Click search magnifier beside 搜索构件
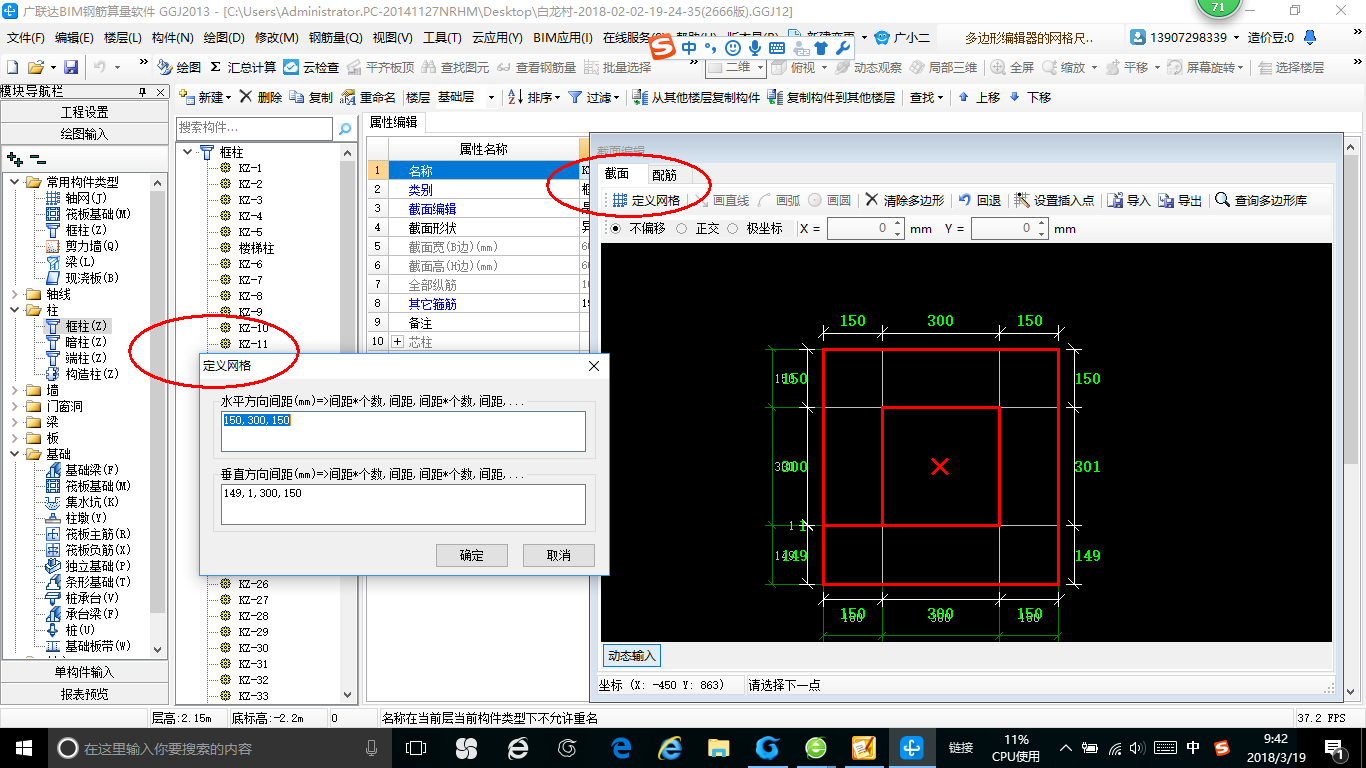This screenshot has height=768, width=1366. point(344,129)
